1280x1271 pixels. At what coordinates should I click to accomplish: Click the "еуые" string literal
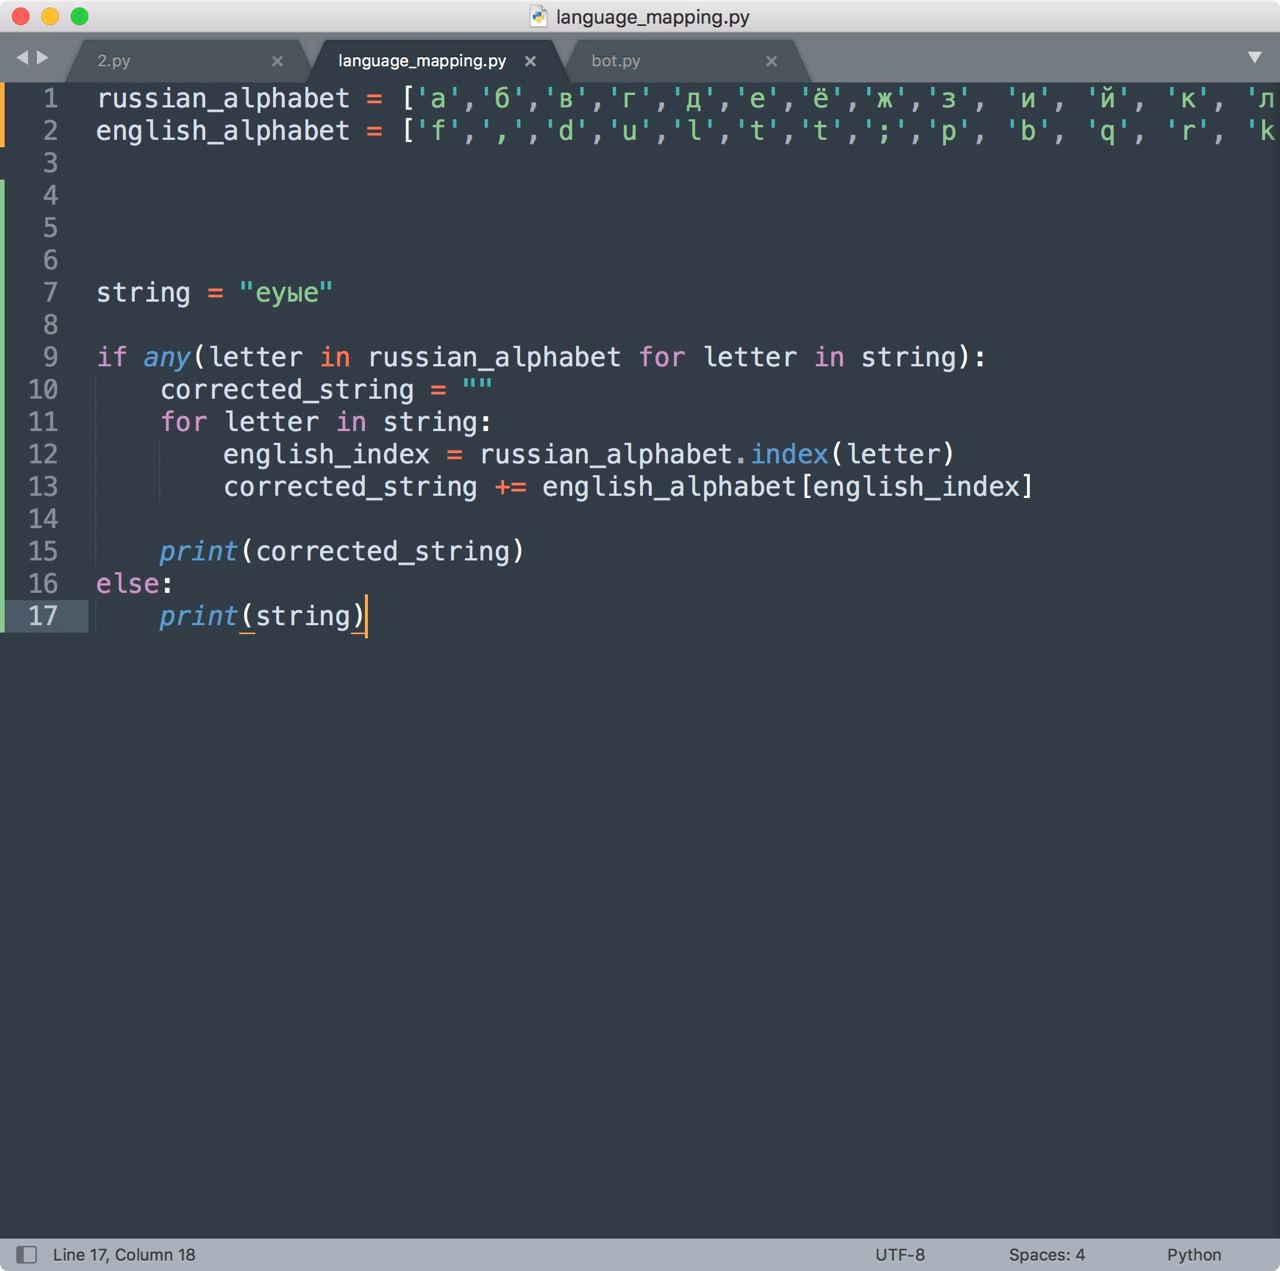pyautogui.click(x=286, y=292)
